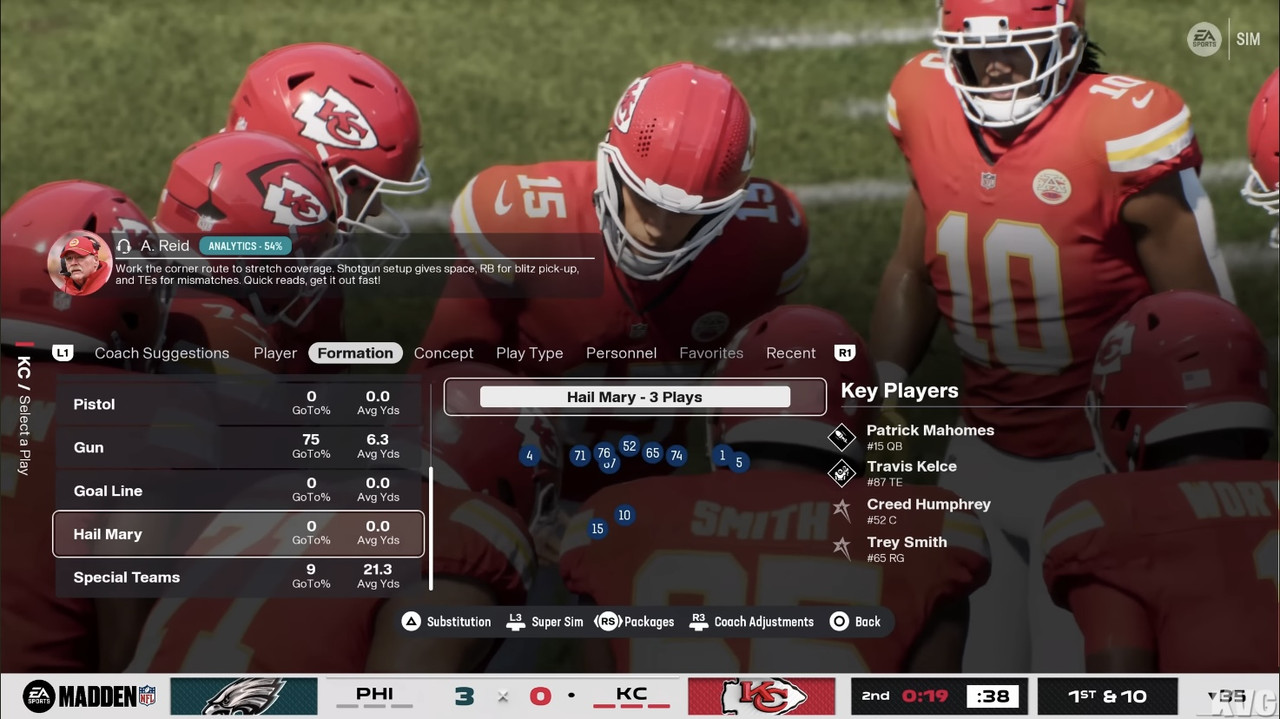
Task: Click Andy Reid coach portrait
Action: (x=80, y=262)
